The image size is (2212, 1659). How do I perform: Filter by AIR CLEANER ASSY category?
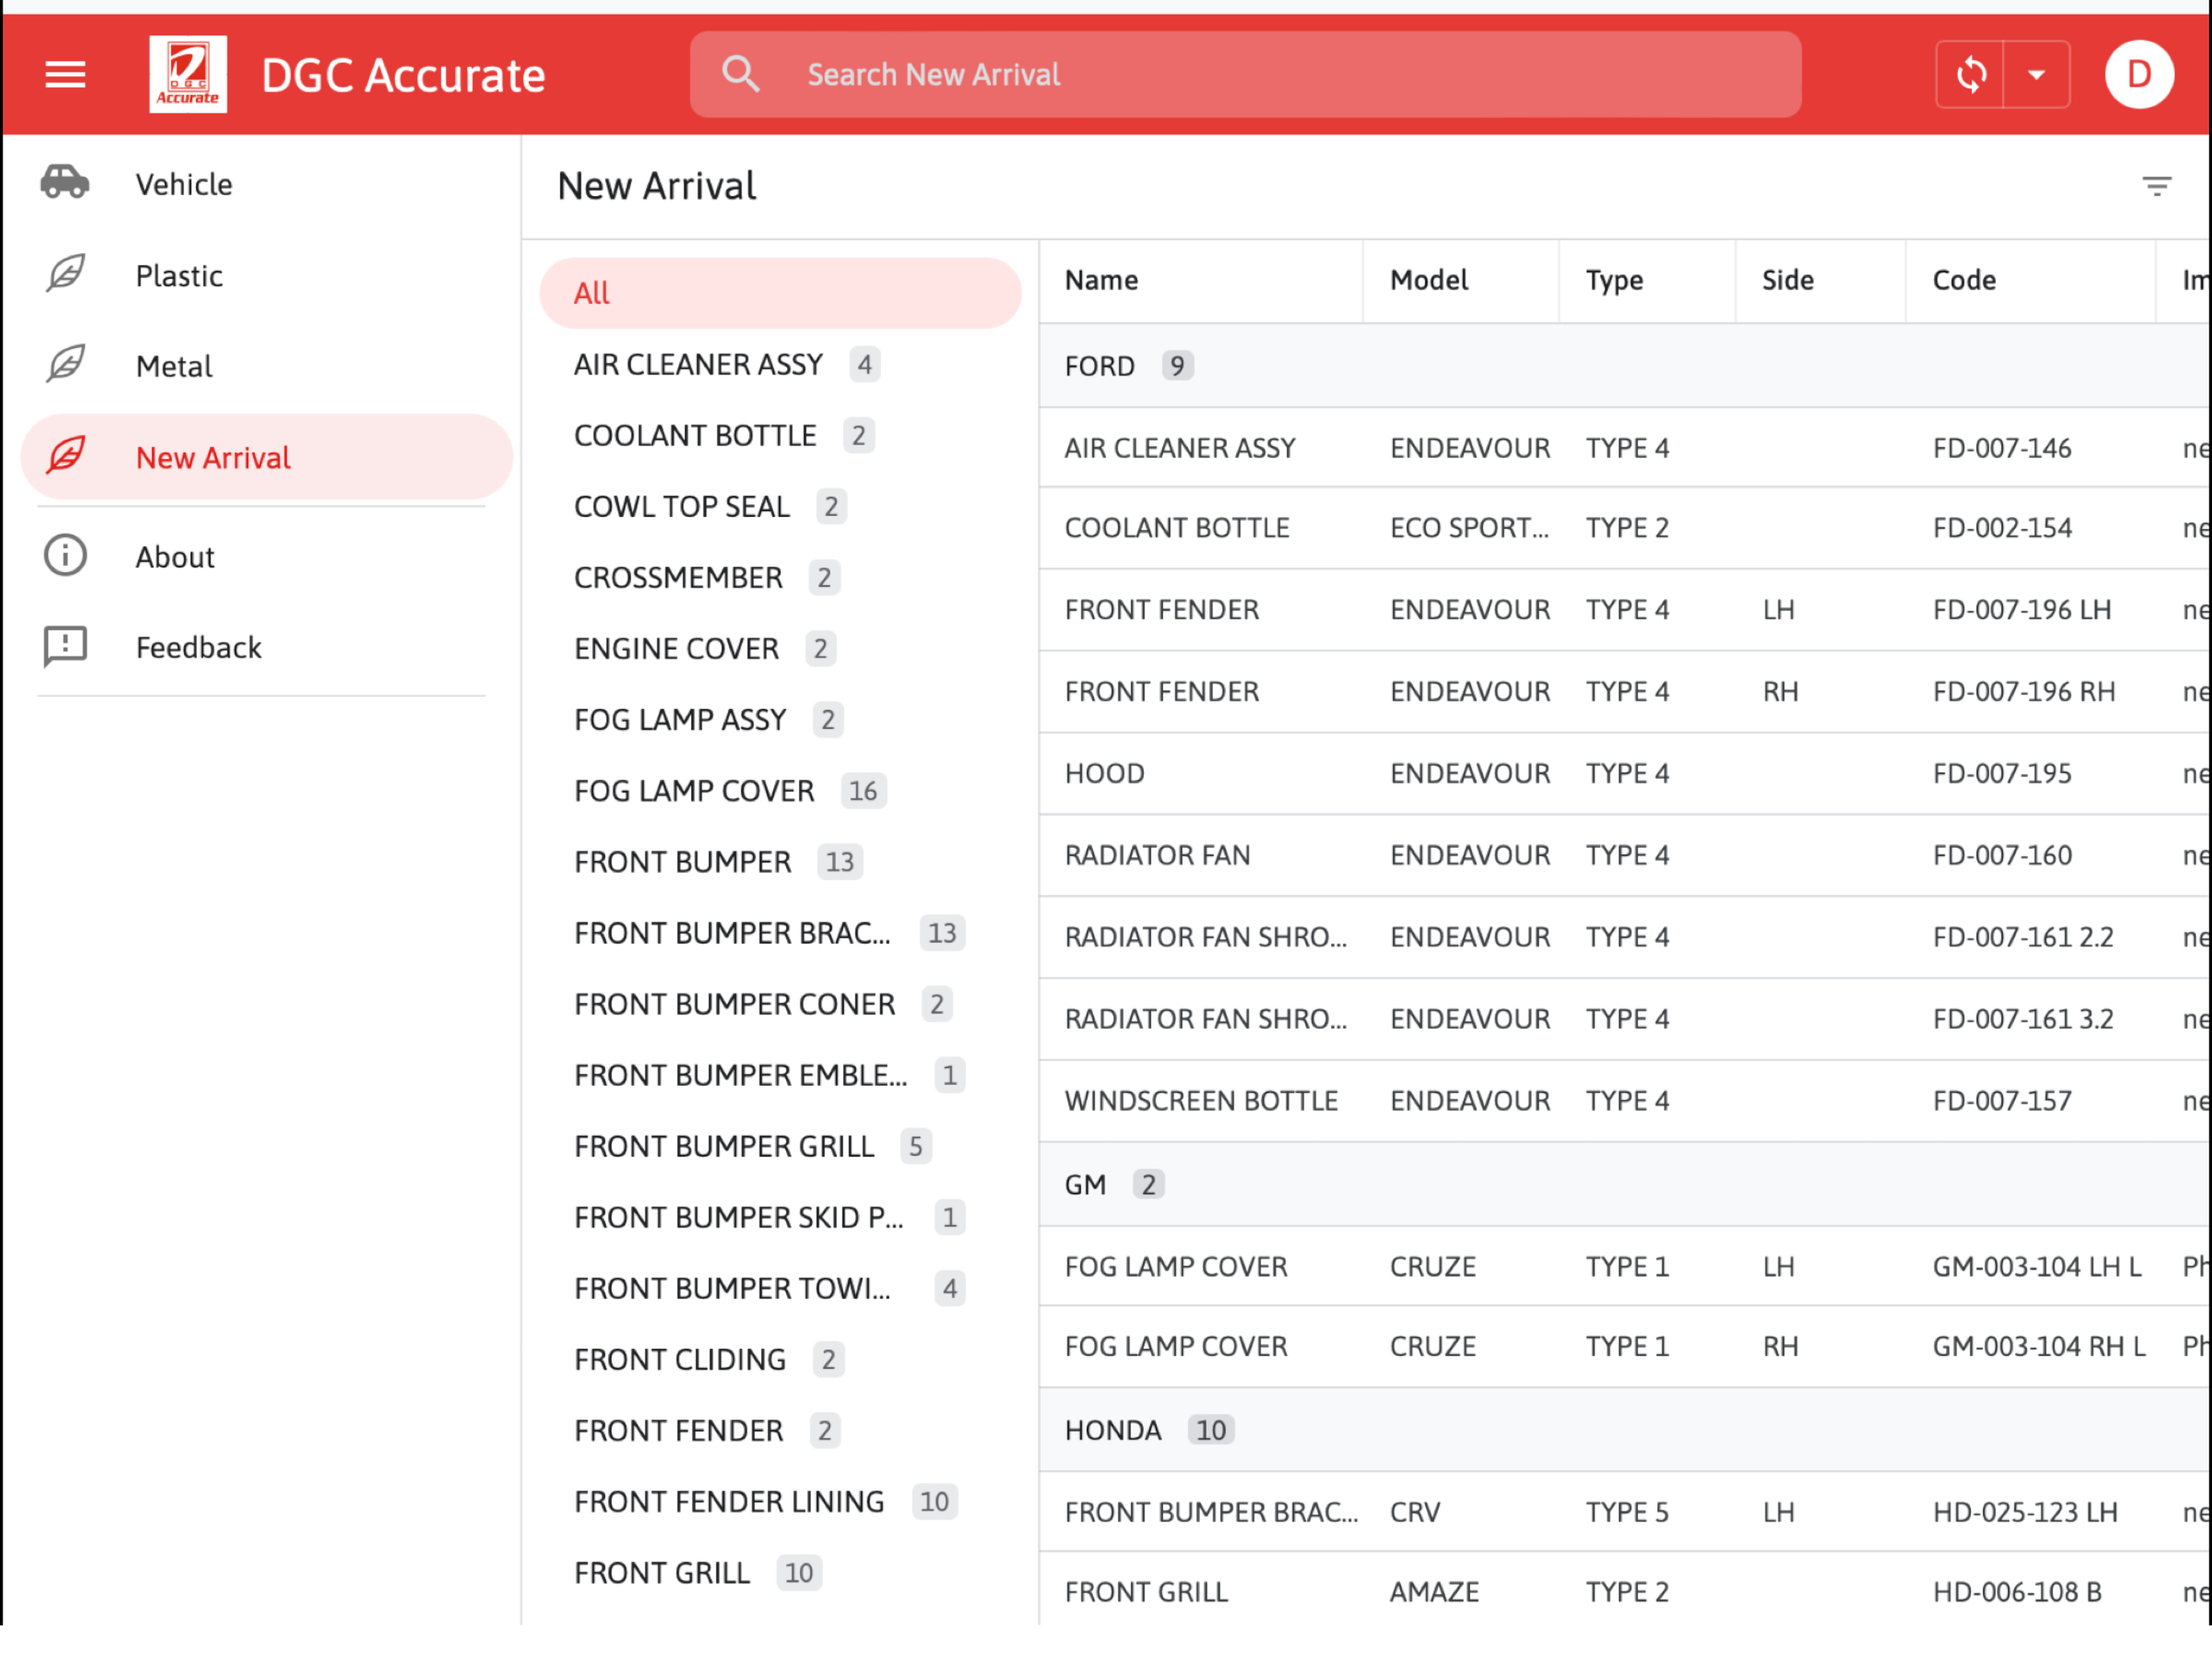point(780,364)
